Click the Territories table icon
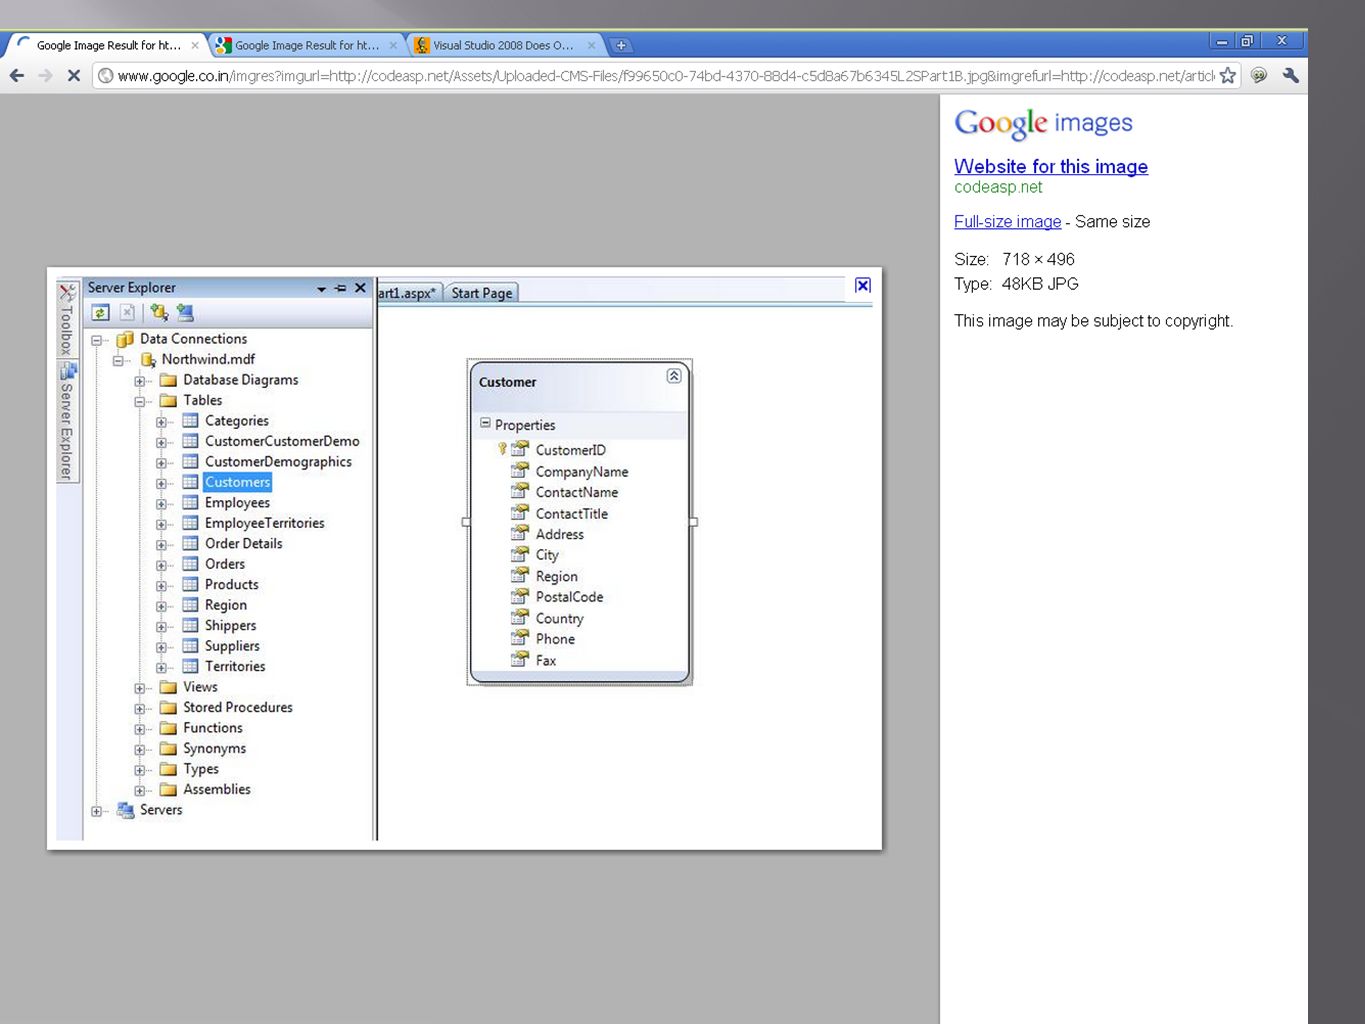Image resolution: width=1365 pixels, height=1024 pixels. point(190,666)
